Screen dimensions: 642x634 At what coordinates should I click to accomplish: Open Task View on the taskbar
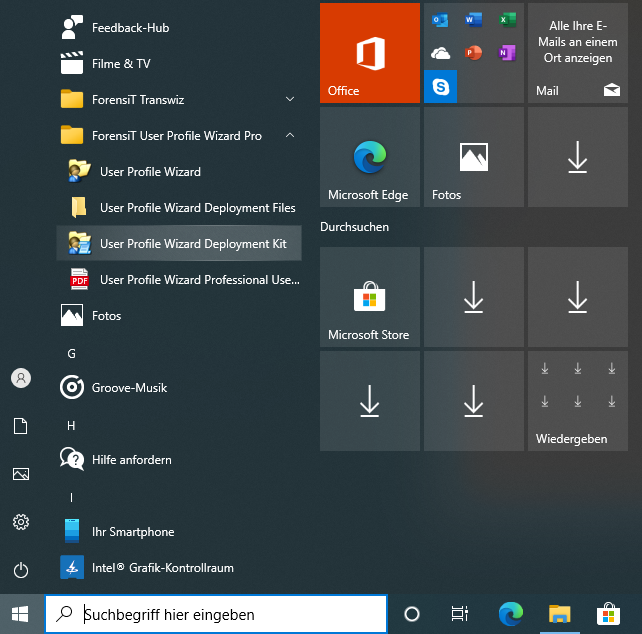coord(459,614)
